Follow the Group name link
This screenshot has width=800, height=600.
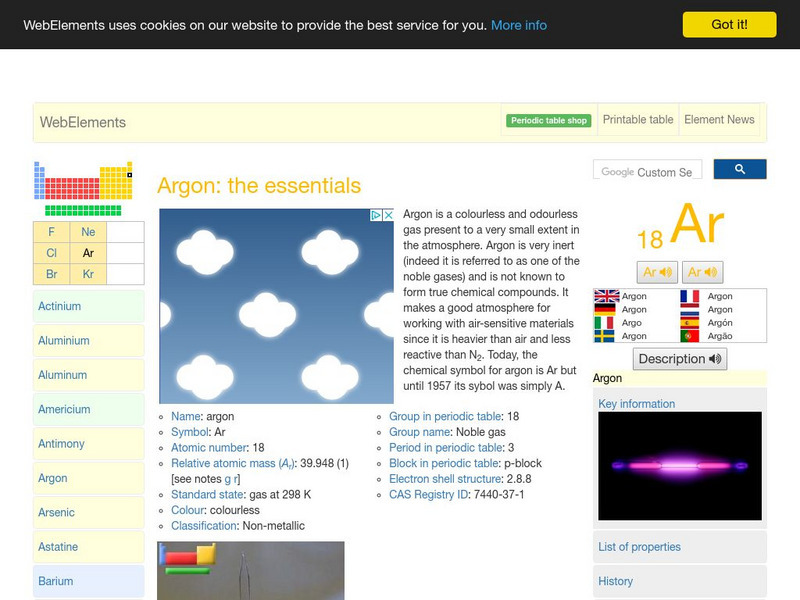tap(419, 432)
